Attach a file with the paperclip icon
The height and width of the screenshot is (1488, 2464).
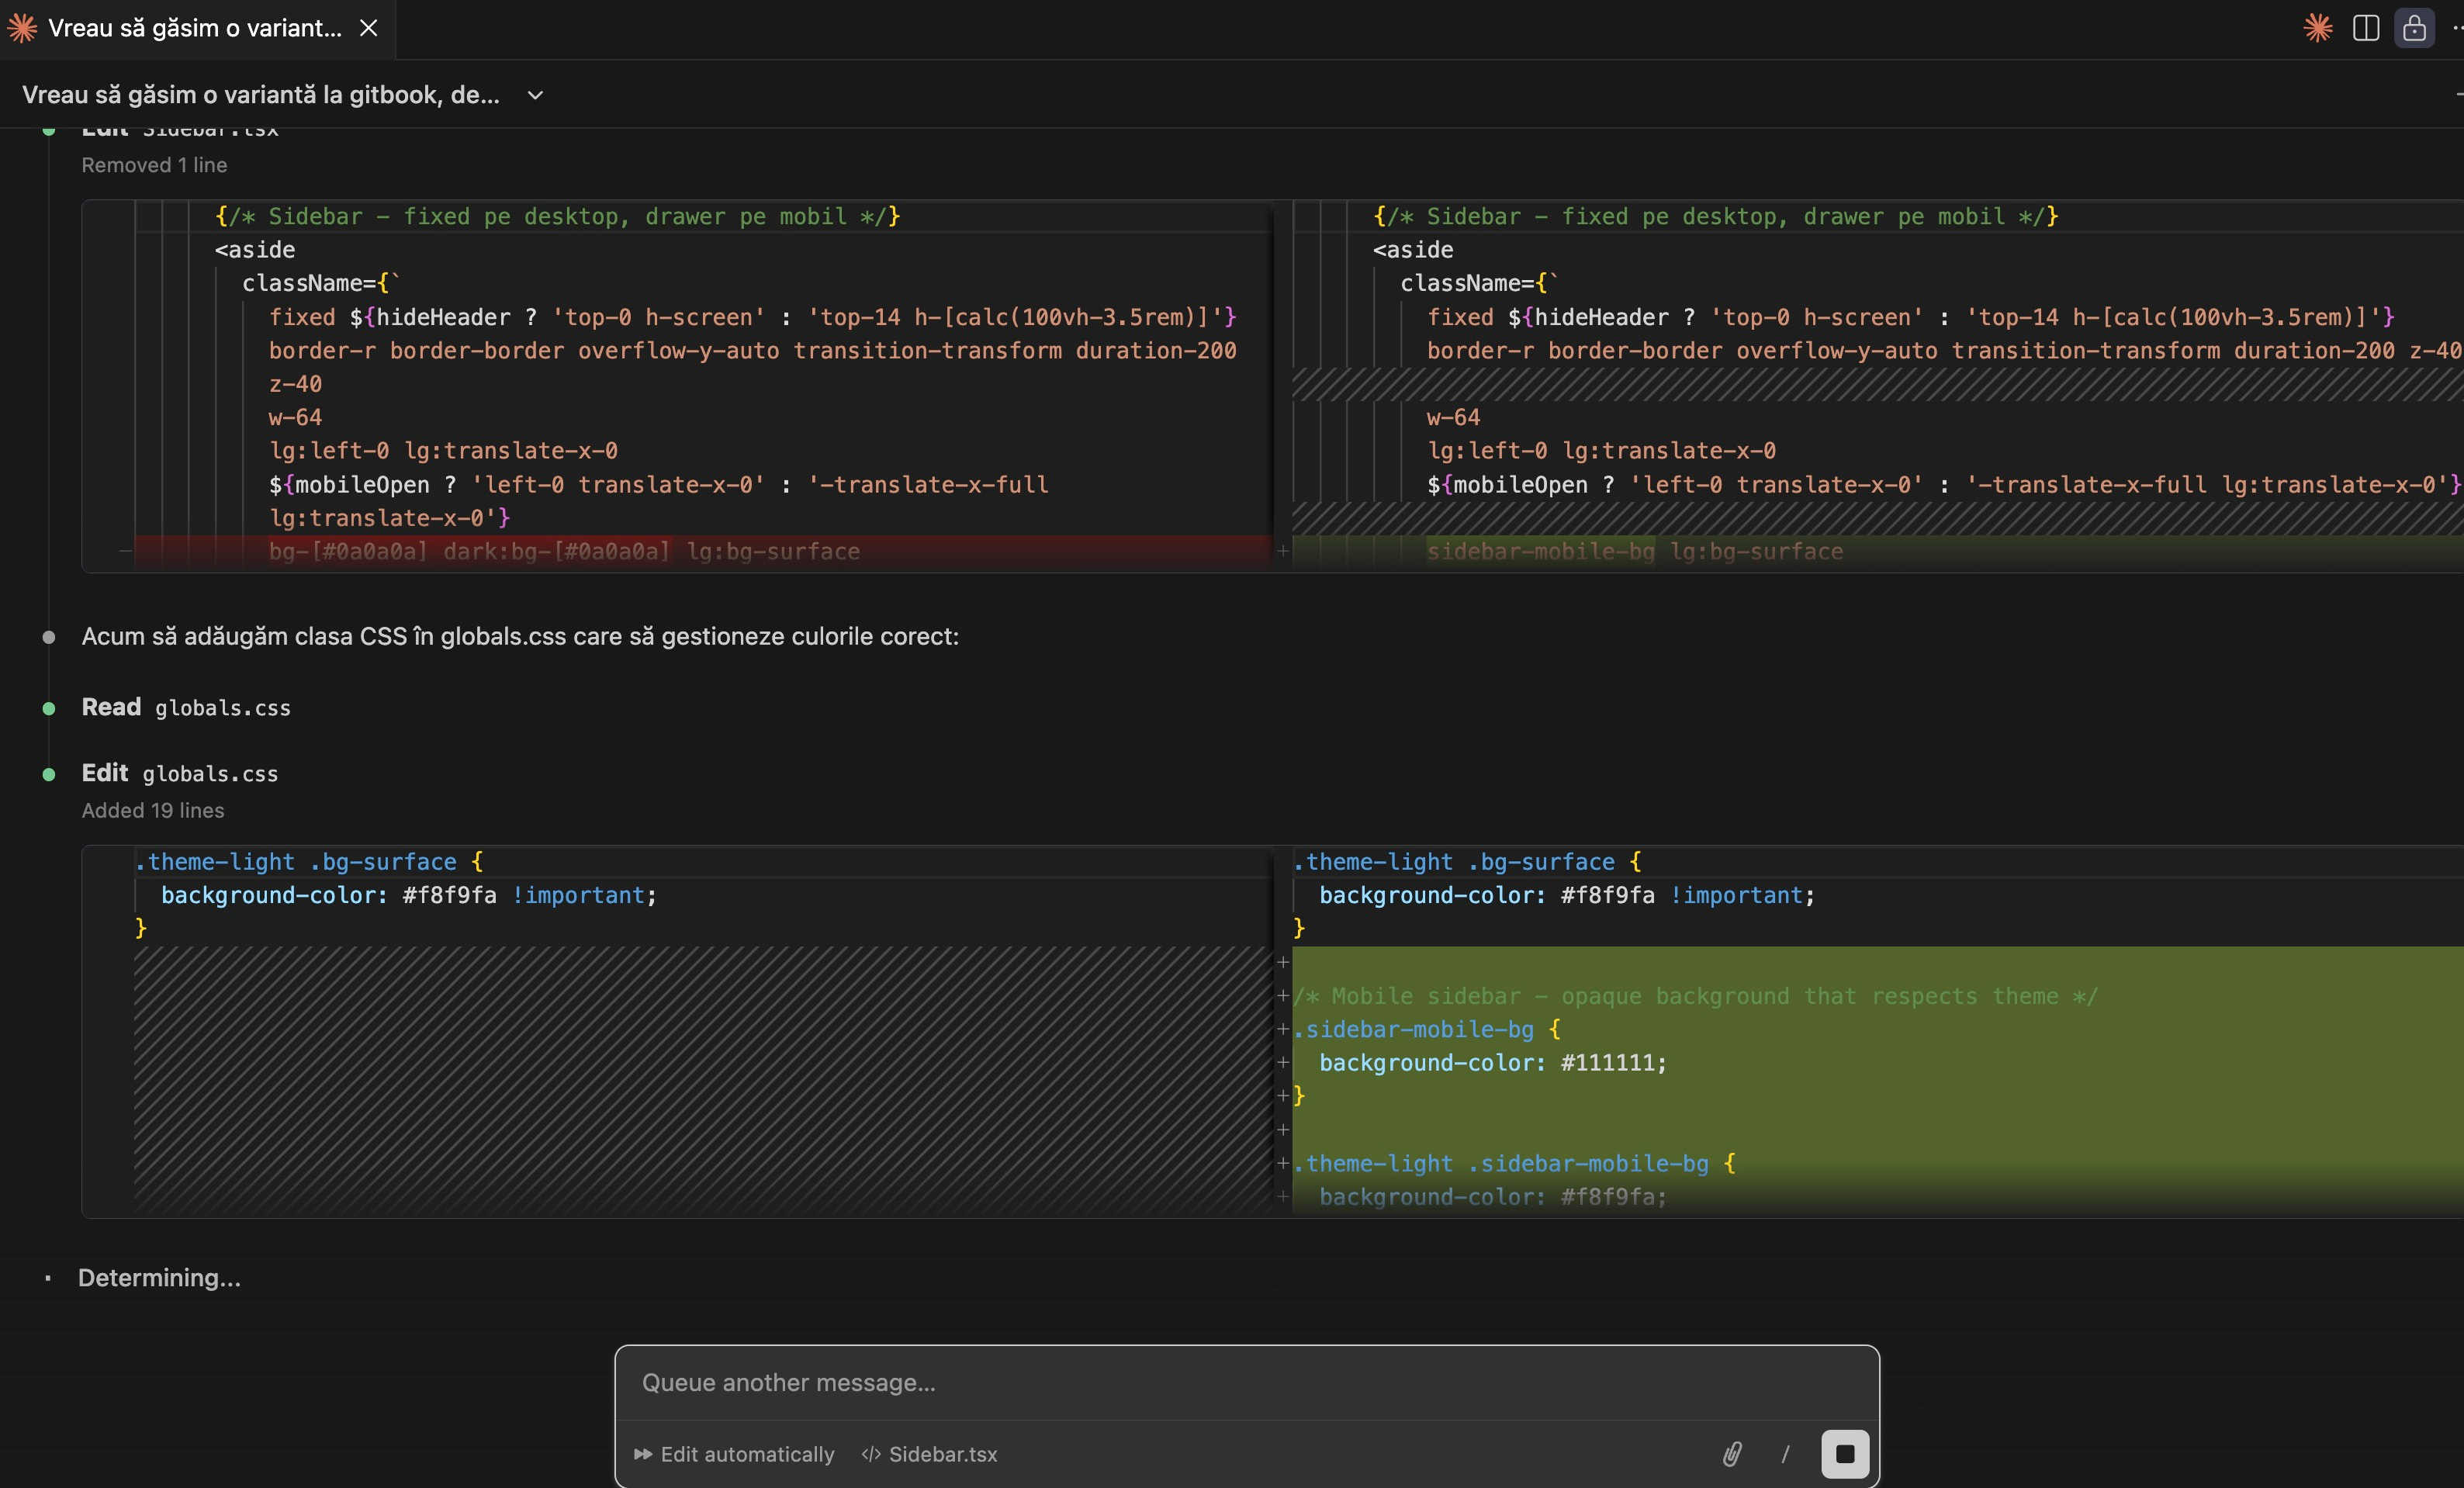pyautogui.click(x=1732, y=1454)
